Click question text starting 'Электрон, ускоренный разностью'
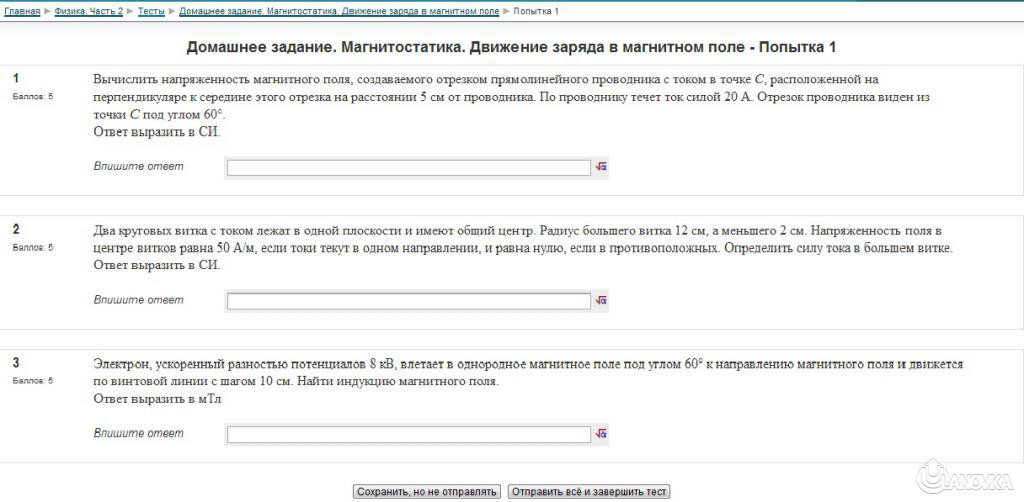This screenshot has height=502, width=1024. click(528, 381)
